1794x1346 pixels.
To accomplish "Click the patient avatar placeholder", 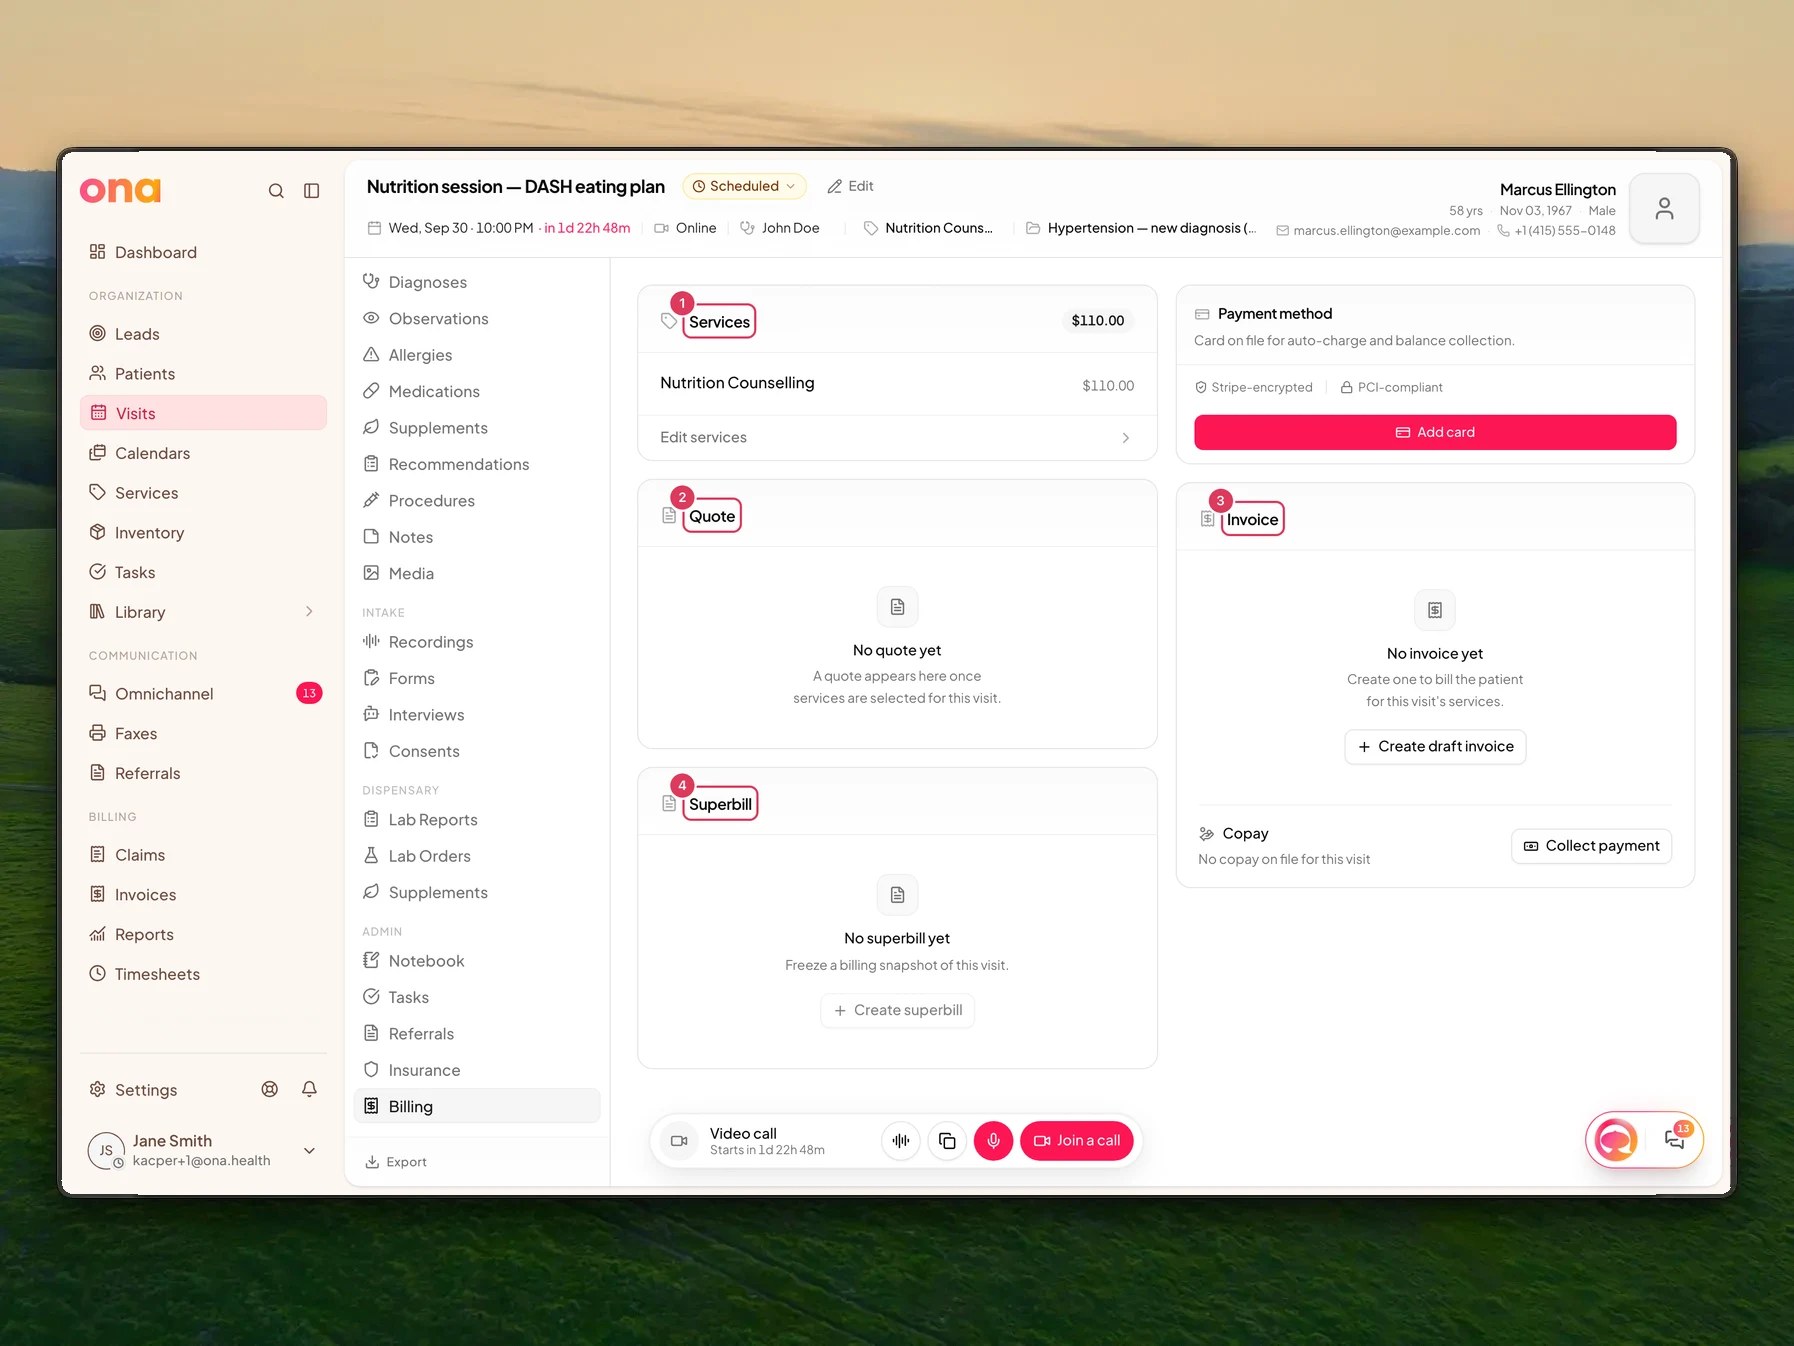I will pyautogui.click(x=1664, y=208).
